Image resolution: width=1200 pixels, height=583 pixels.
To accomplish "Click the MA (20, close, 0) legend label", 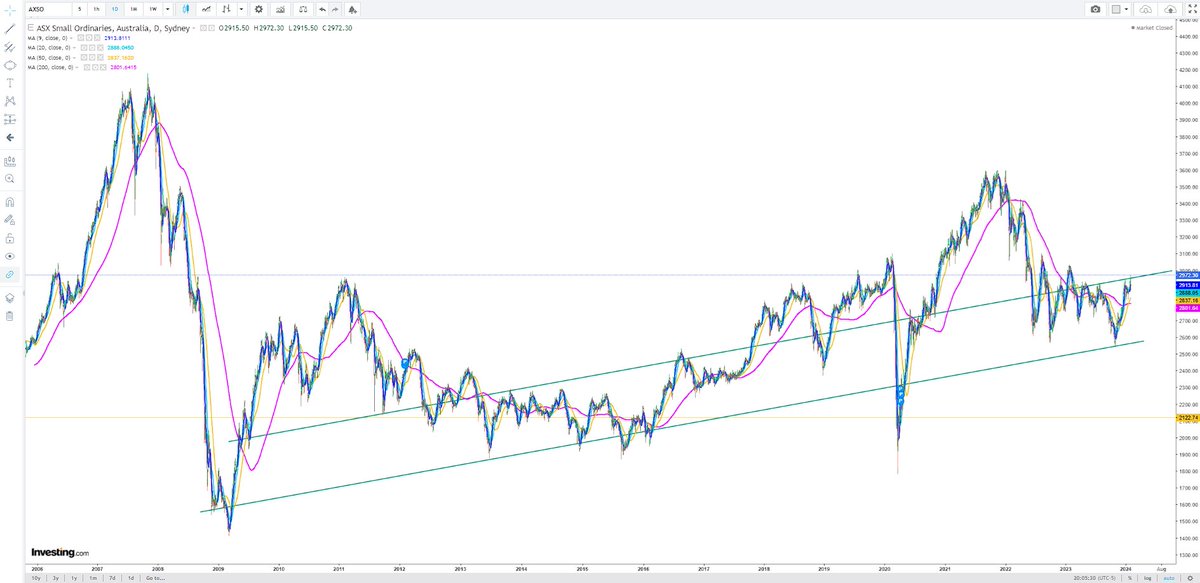I will [x=49, y=47].
